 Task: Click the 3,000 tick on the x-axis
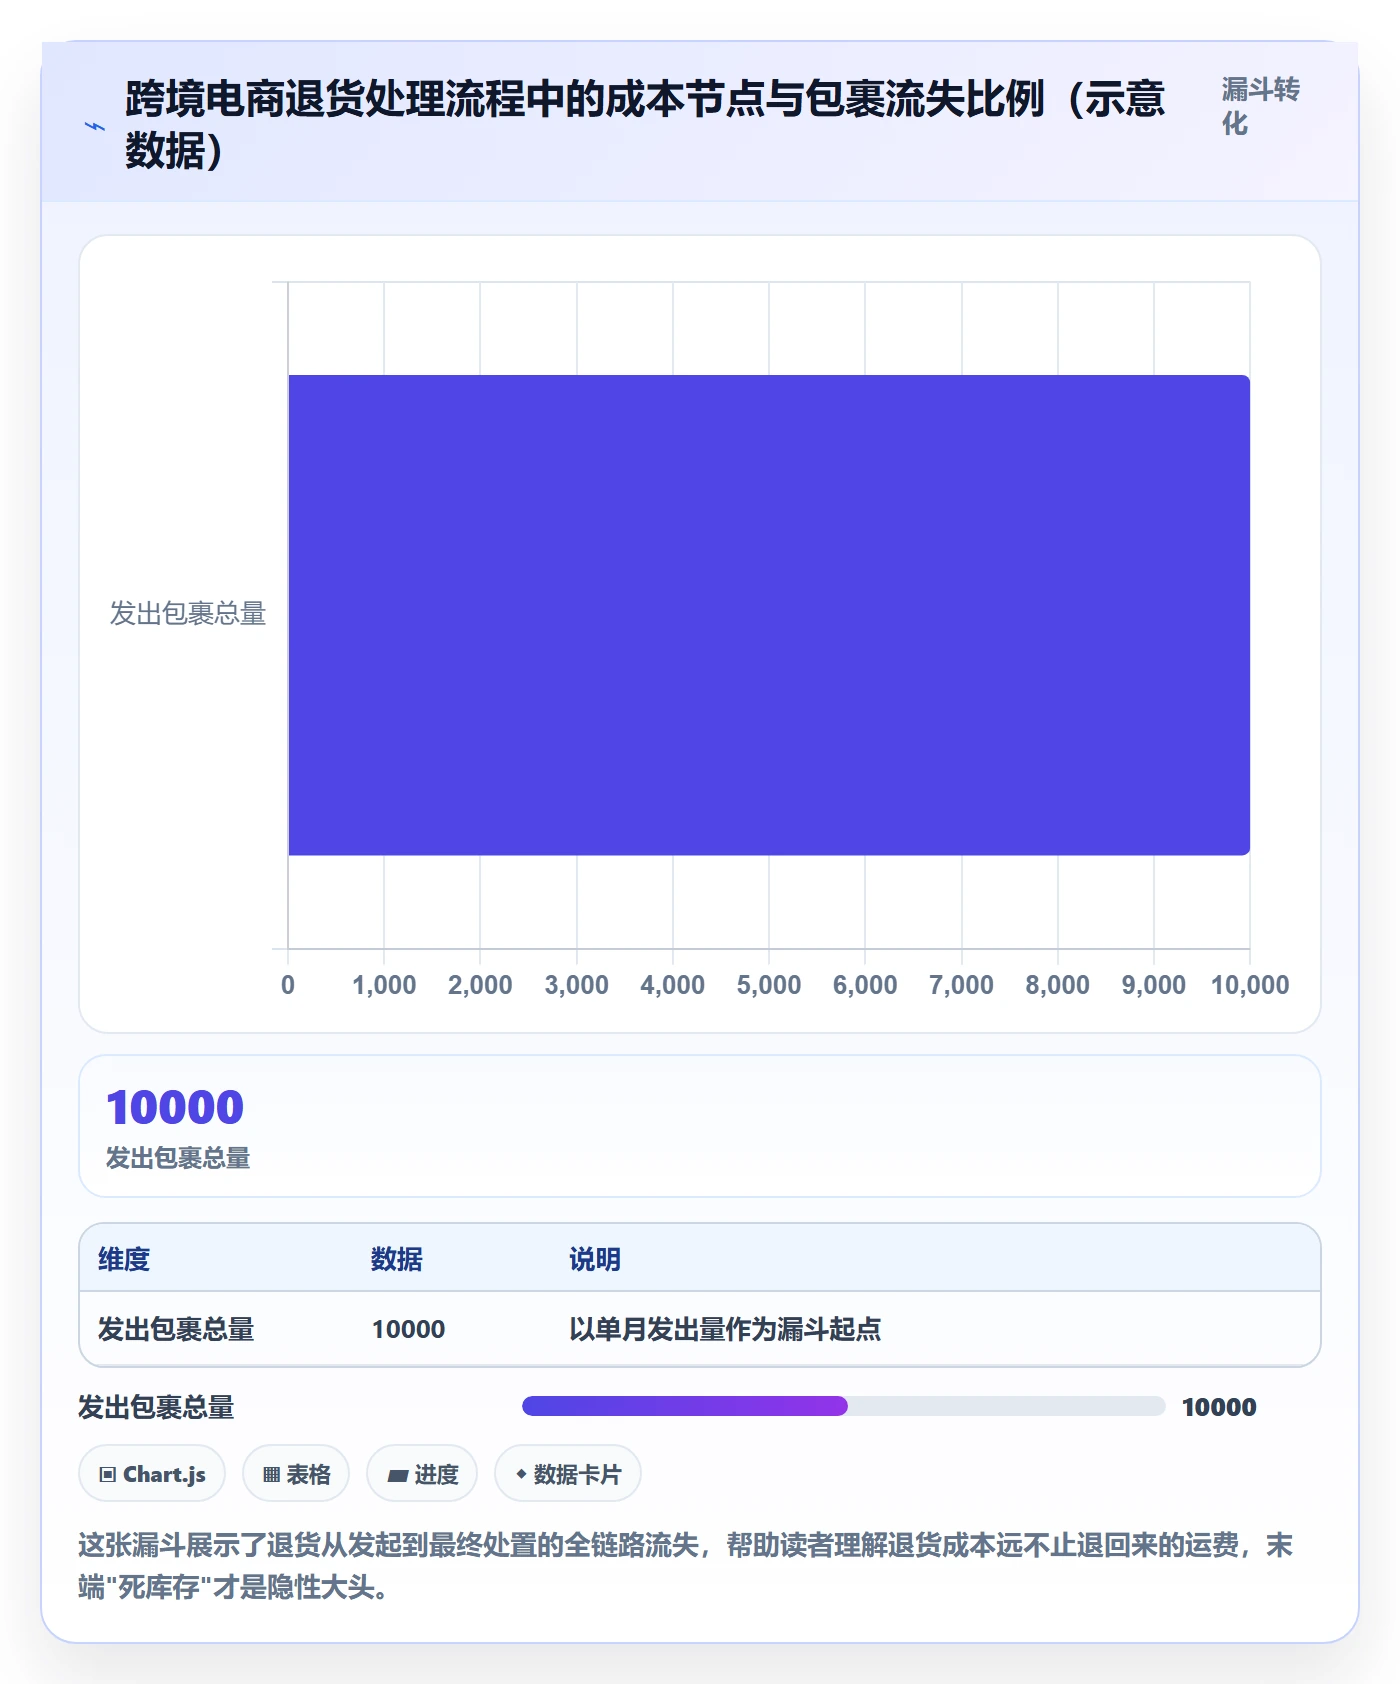point(577,985)
